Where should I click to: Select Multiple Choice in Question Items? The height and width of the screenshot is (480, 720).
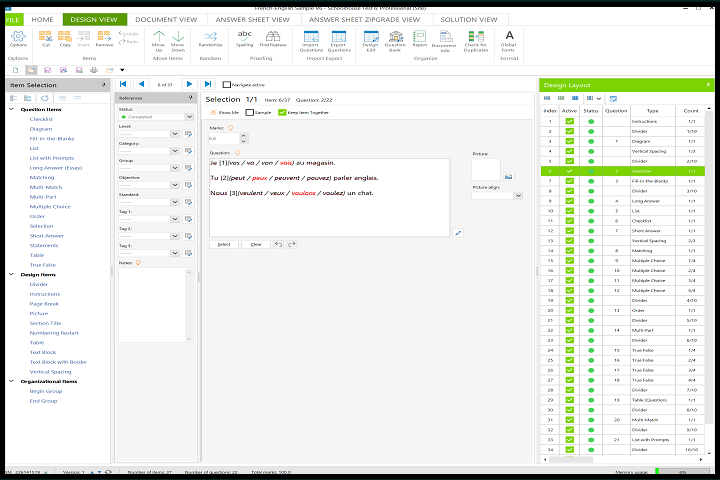tap(49, 207)
